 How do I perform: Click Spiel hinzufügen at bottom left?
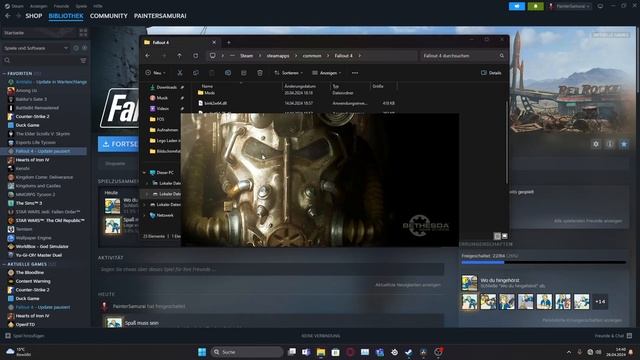click(x=24, y=336)
